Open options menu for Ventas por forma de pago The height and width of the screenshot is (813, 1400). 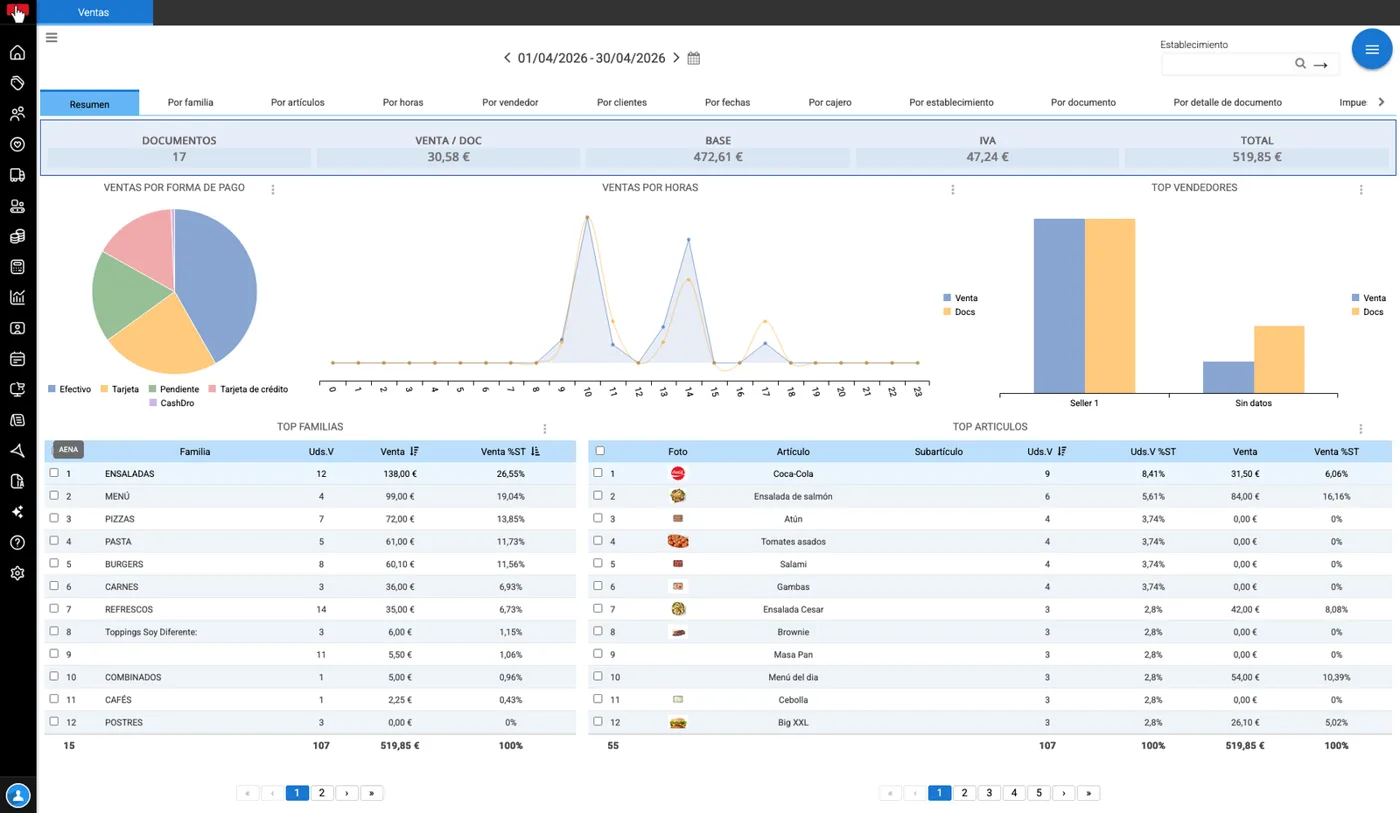[x=273, y=189]
